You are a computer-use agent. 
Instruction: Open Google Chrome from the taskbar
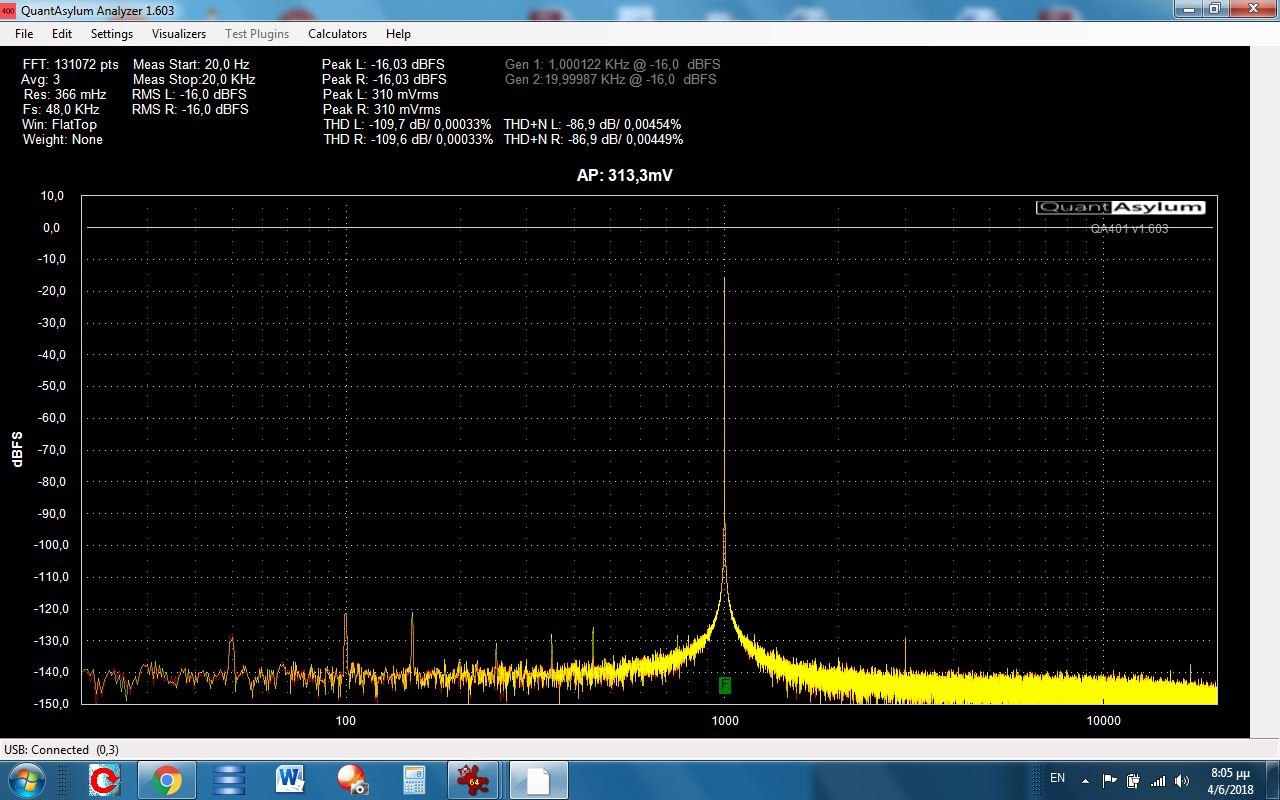167,780
